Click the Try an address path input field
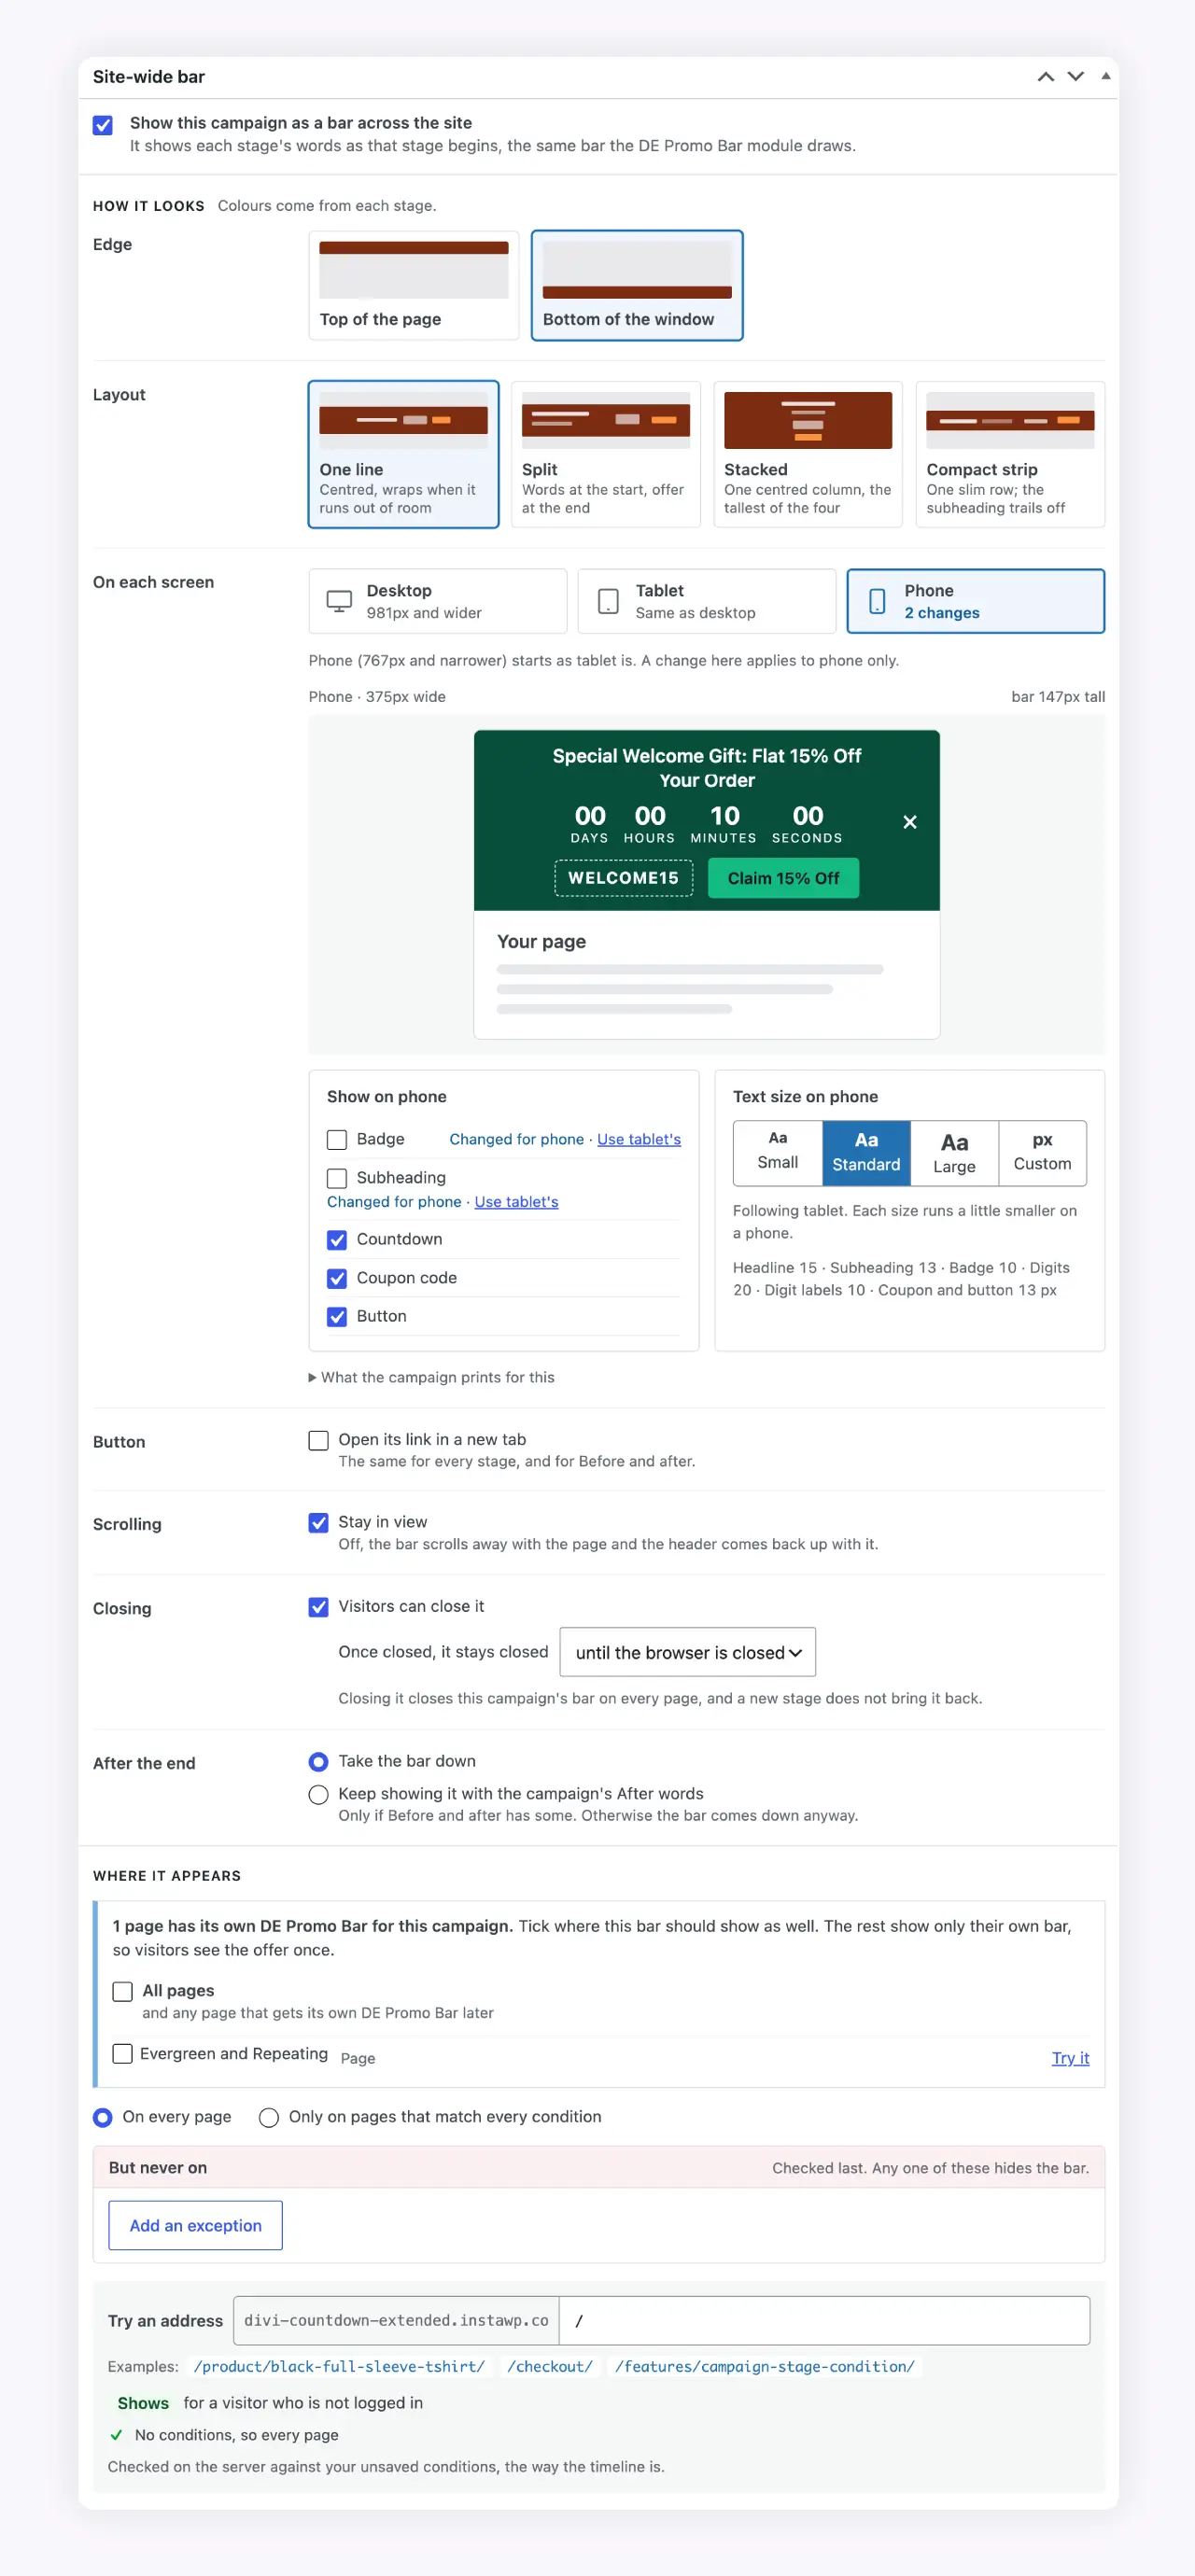This screenshot has height=2576, width=1195. (824, 2321)
